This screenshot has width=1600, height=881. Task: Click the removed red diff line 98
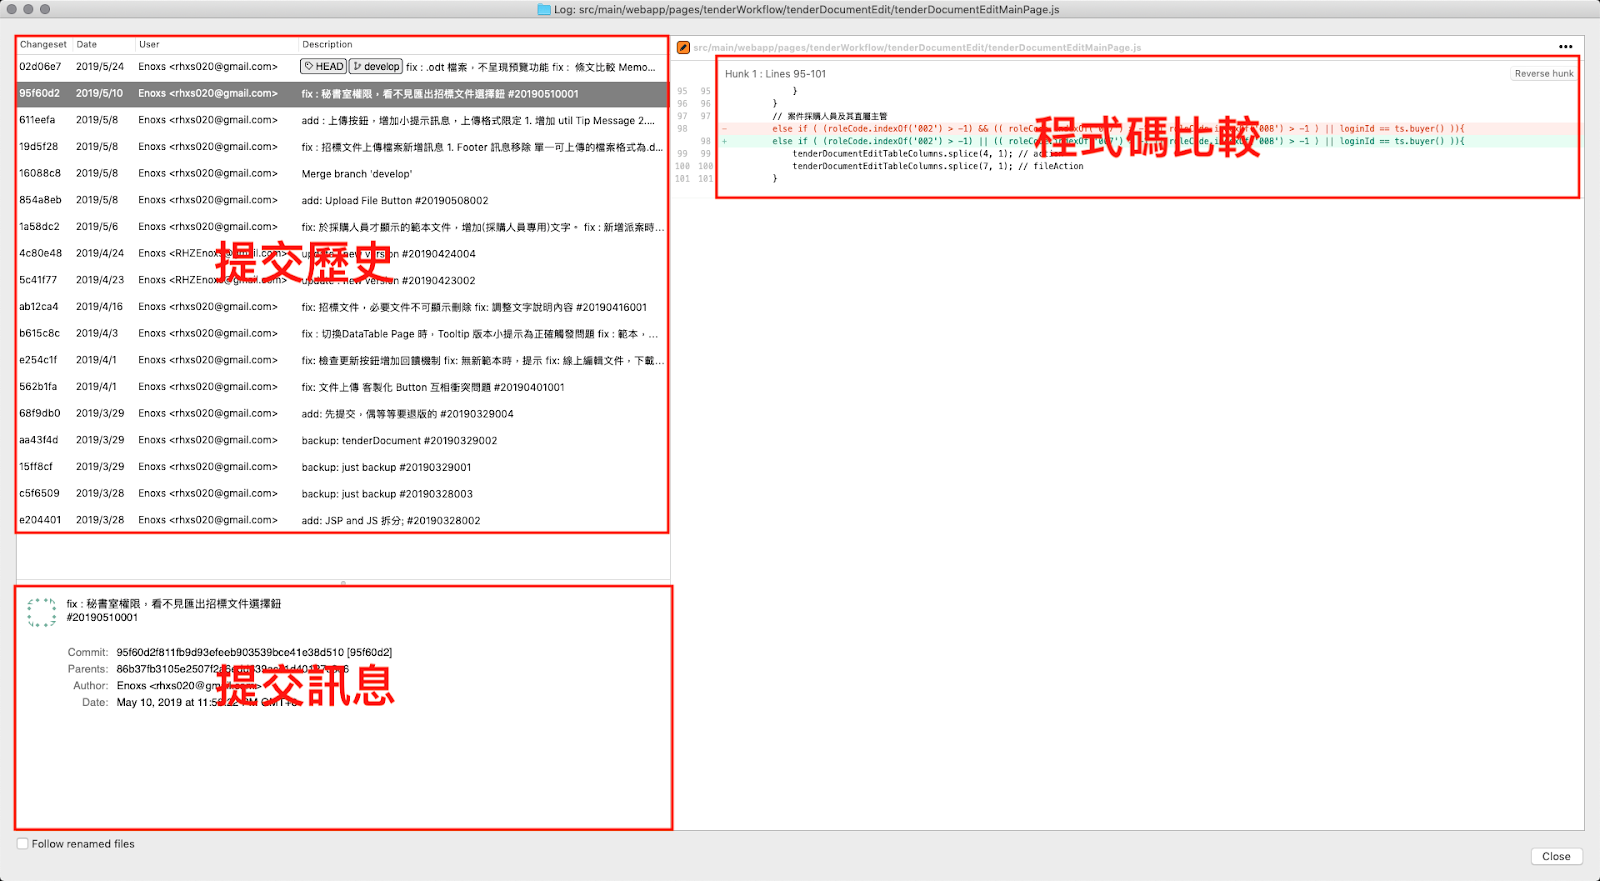(1150, 128)
